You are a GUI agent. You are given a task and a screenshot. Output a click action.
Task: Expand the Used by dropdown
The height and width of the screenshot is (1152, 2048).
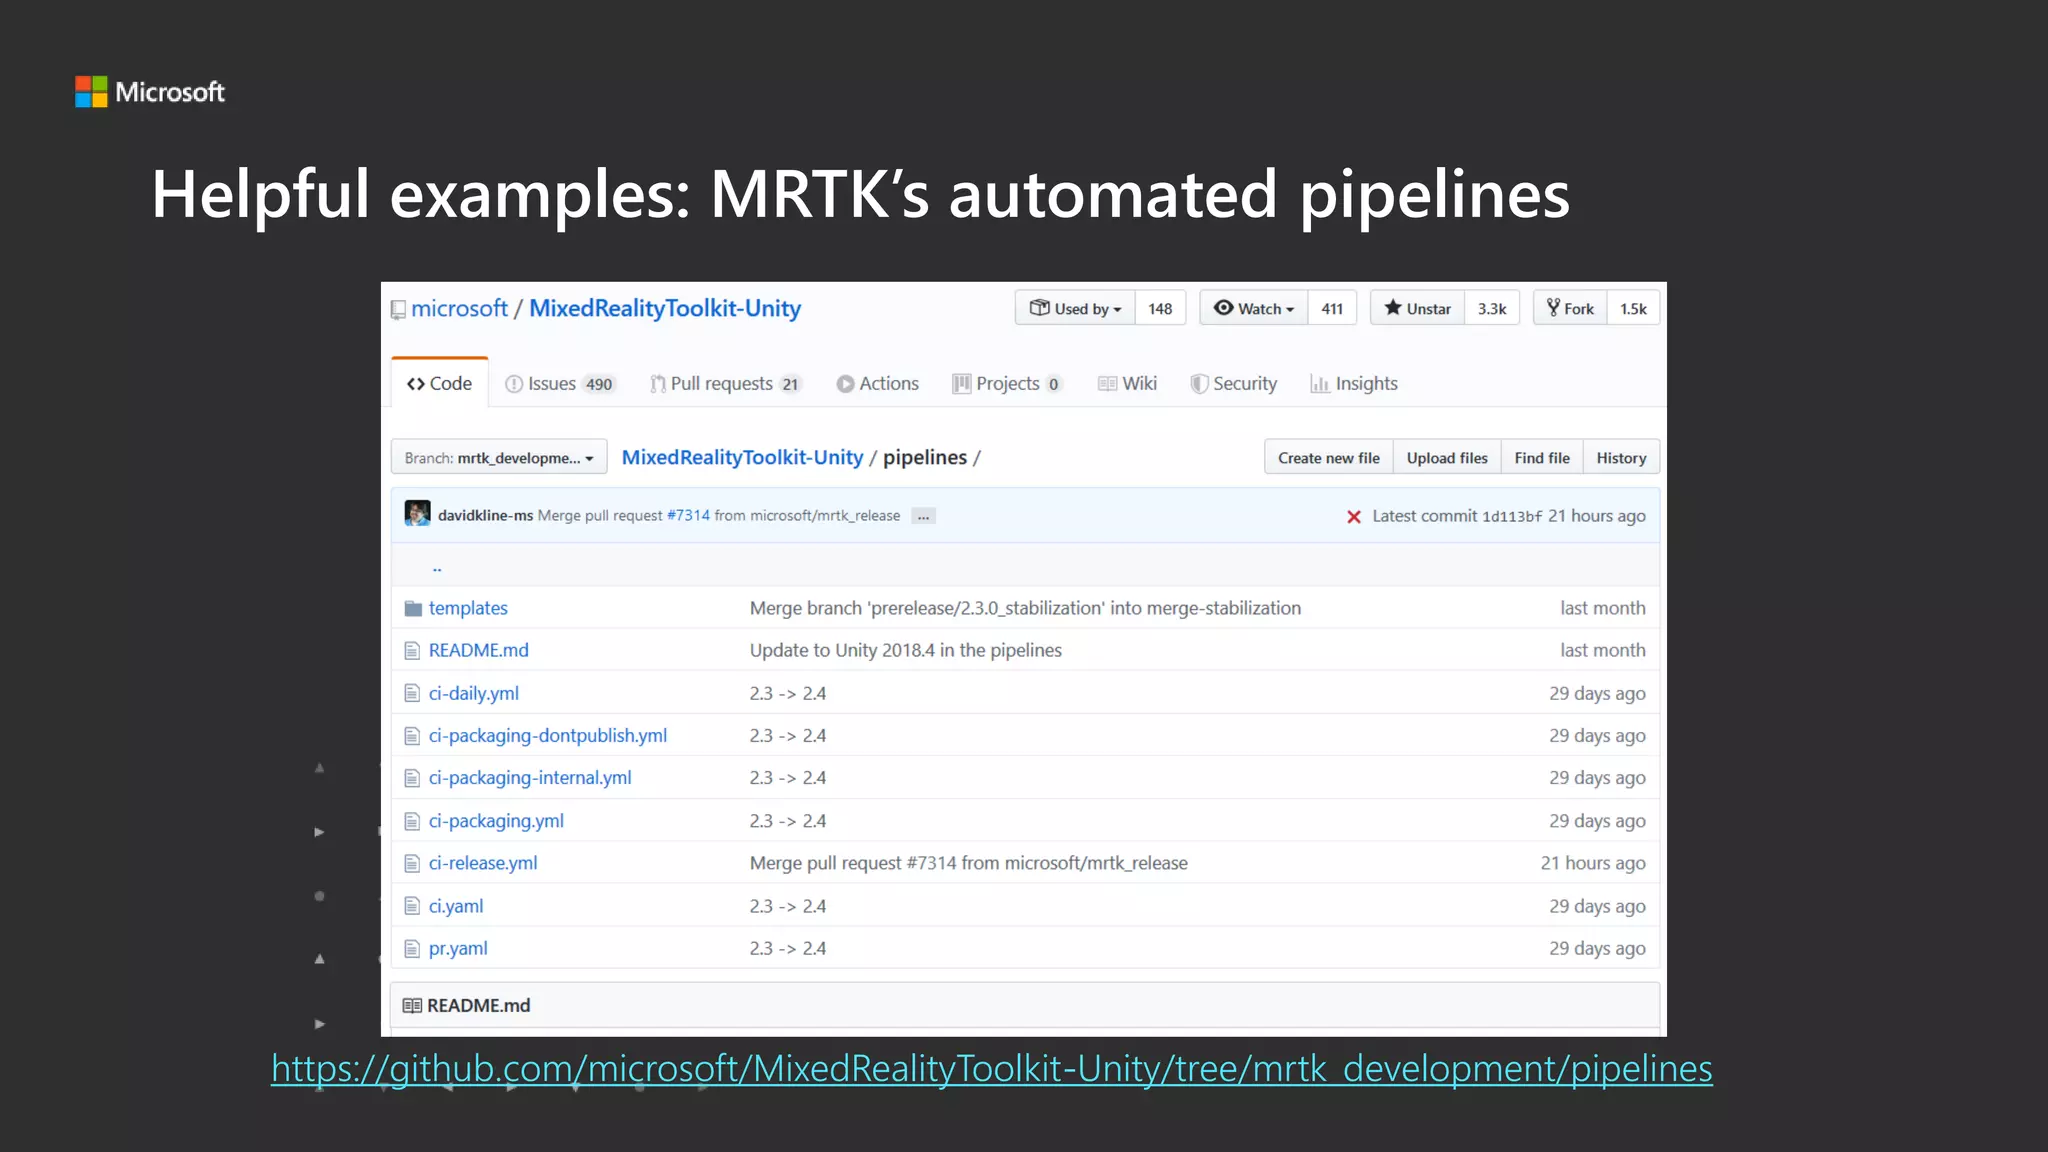coord(1075,308)
